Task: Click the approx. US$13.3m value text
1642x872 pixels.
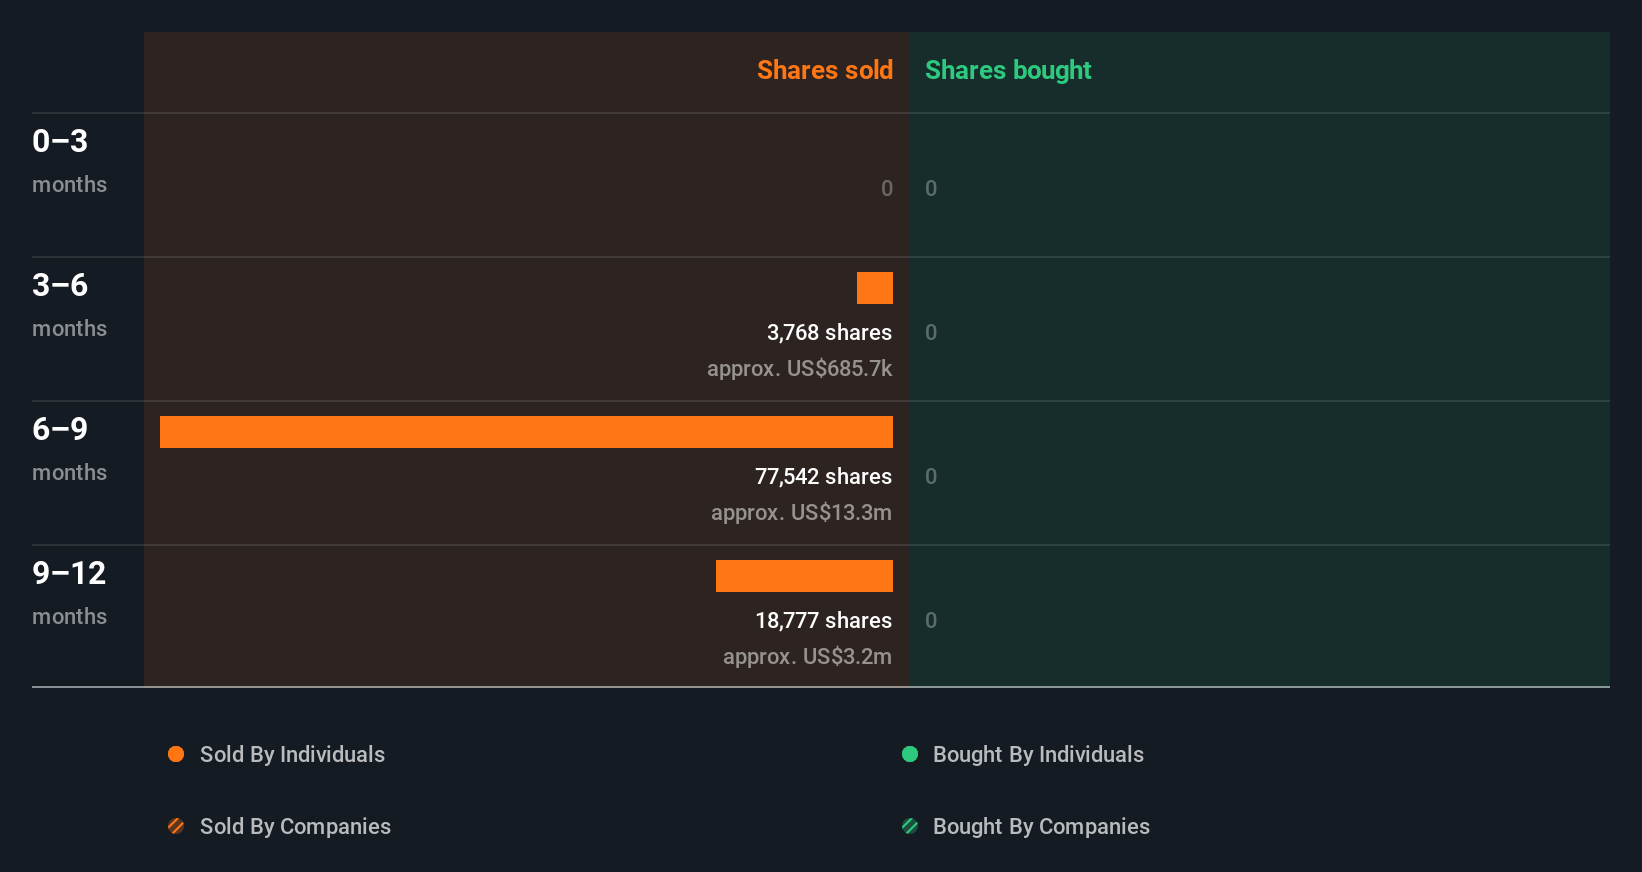Action: [801, 512]
